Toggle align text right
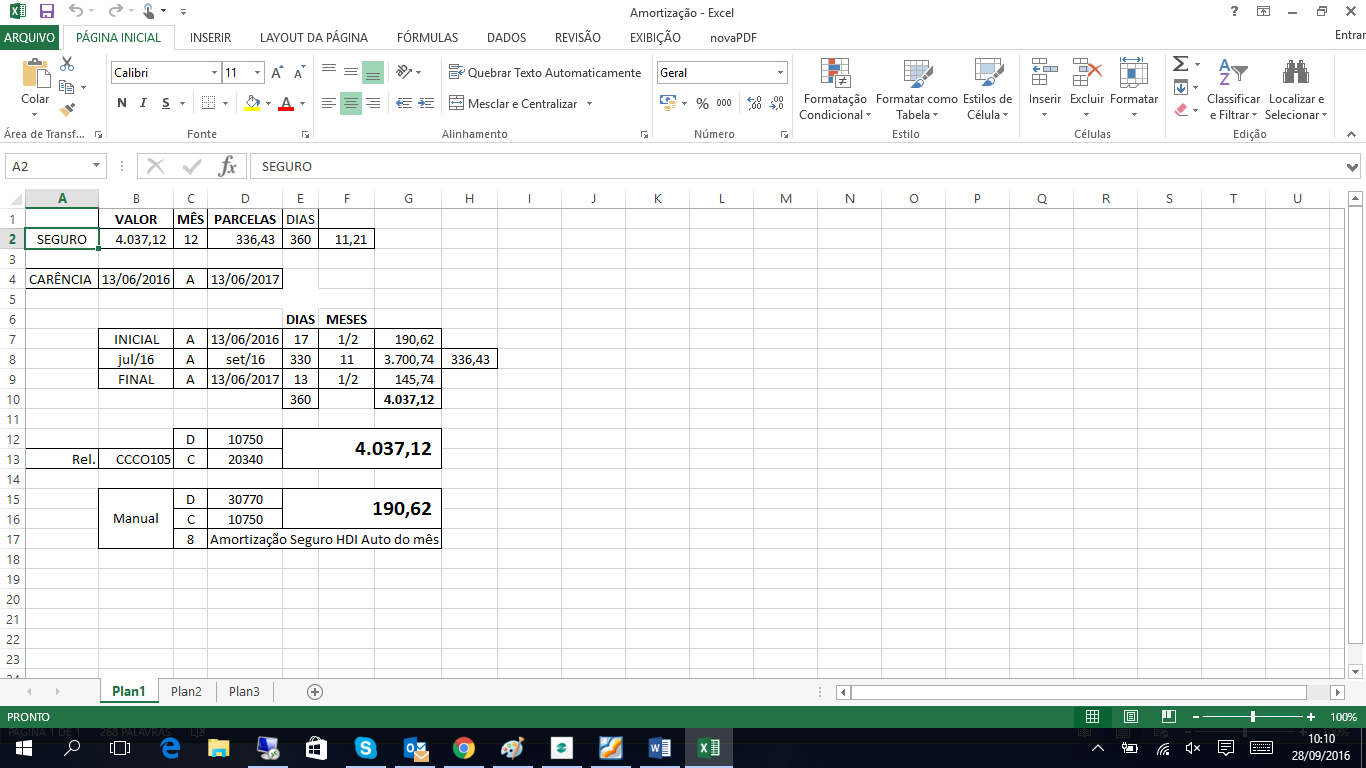The image size is (1366, 768). tap(373, 103)
